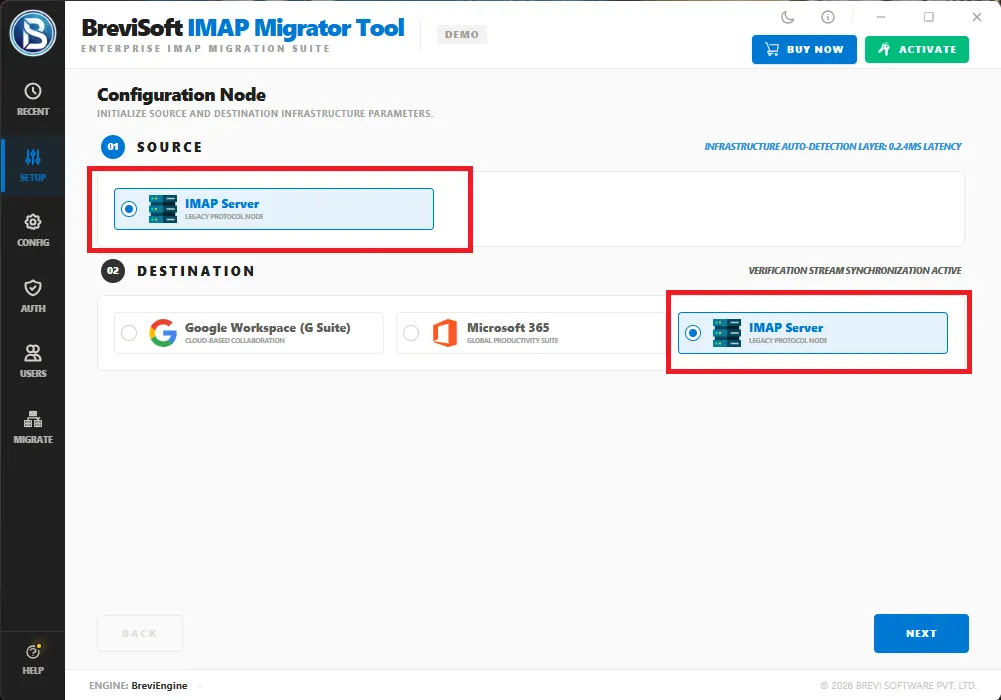Open the Users section
Viewport: 1001px width, 700px height.
33,361
